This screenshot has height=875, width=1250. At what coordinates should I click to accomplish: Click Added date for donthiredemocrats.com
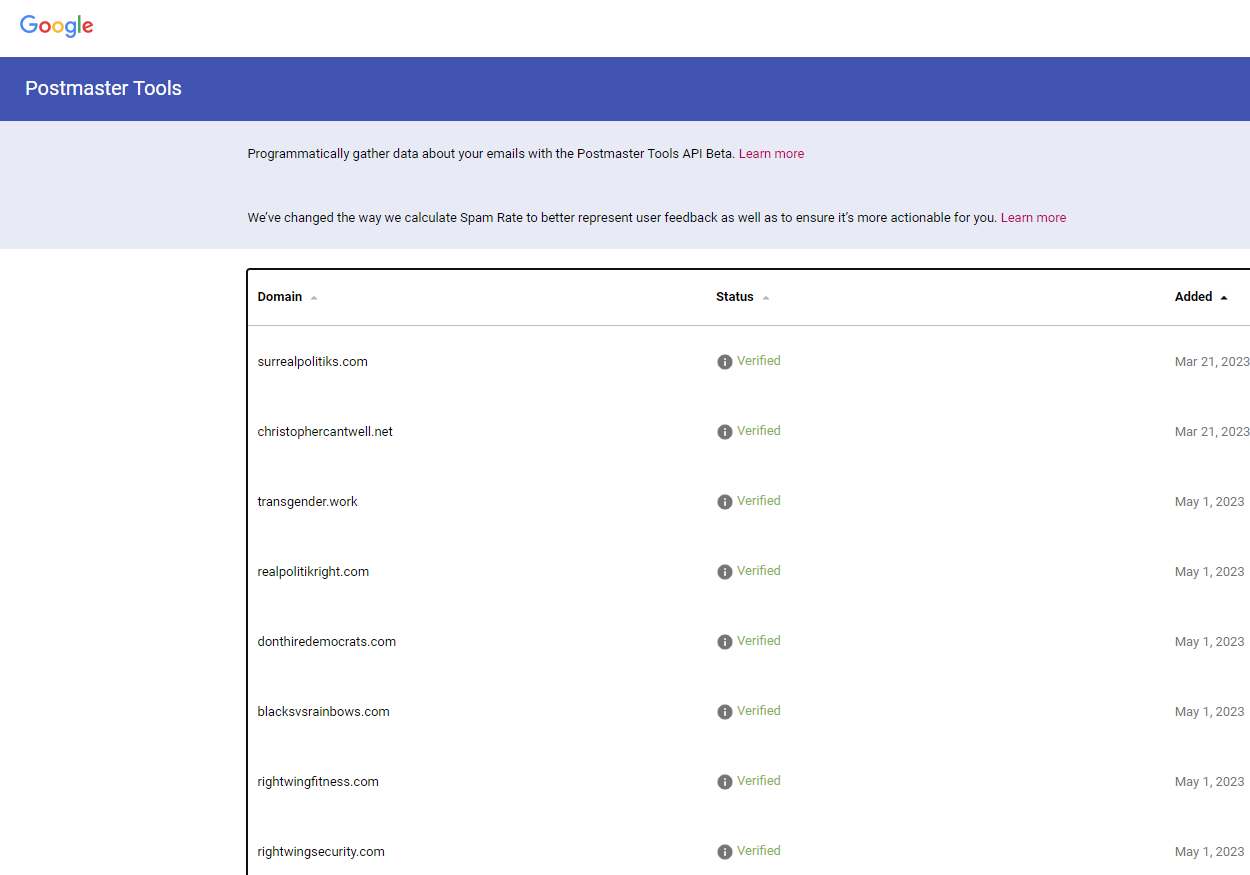tap(1210, 642)
